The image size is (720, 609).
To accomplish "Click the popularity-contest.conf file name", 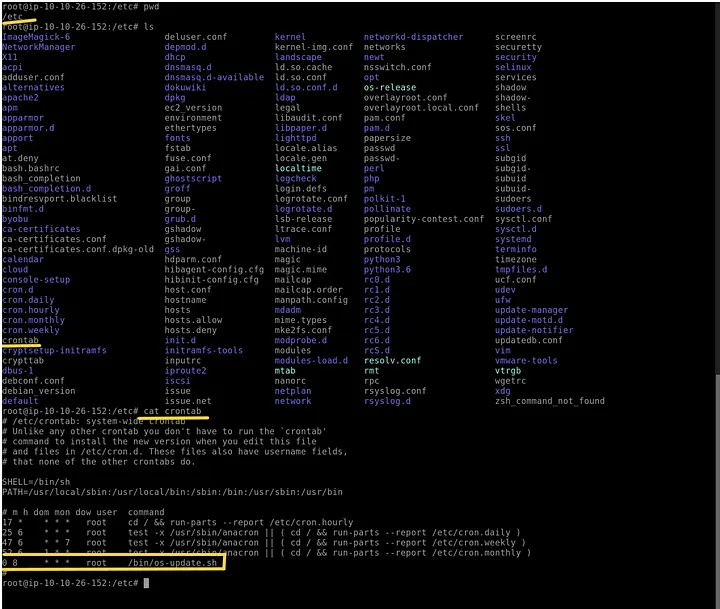I will [x=423, y=218].
